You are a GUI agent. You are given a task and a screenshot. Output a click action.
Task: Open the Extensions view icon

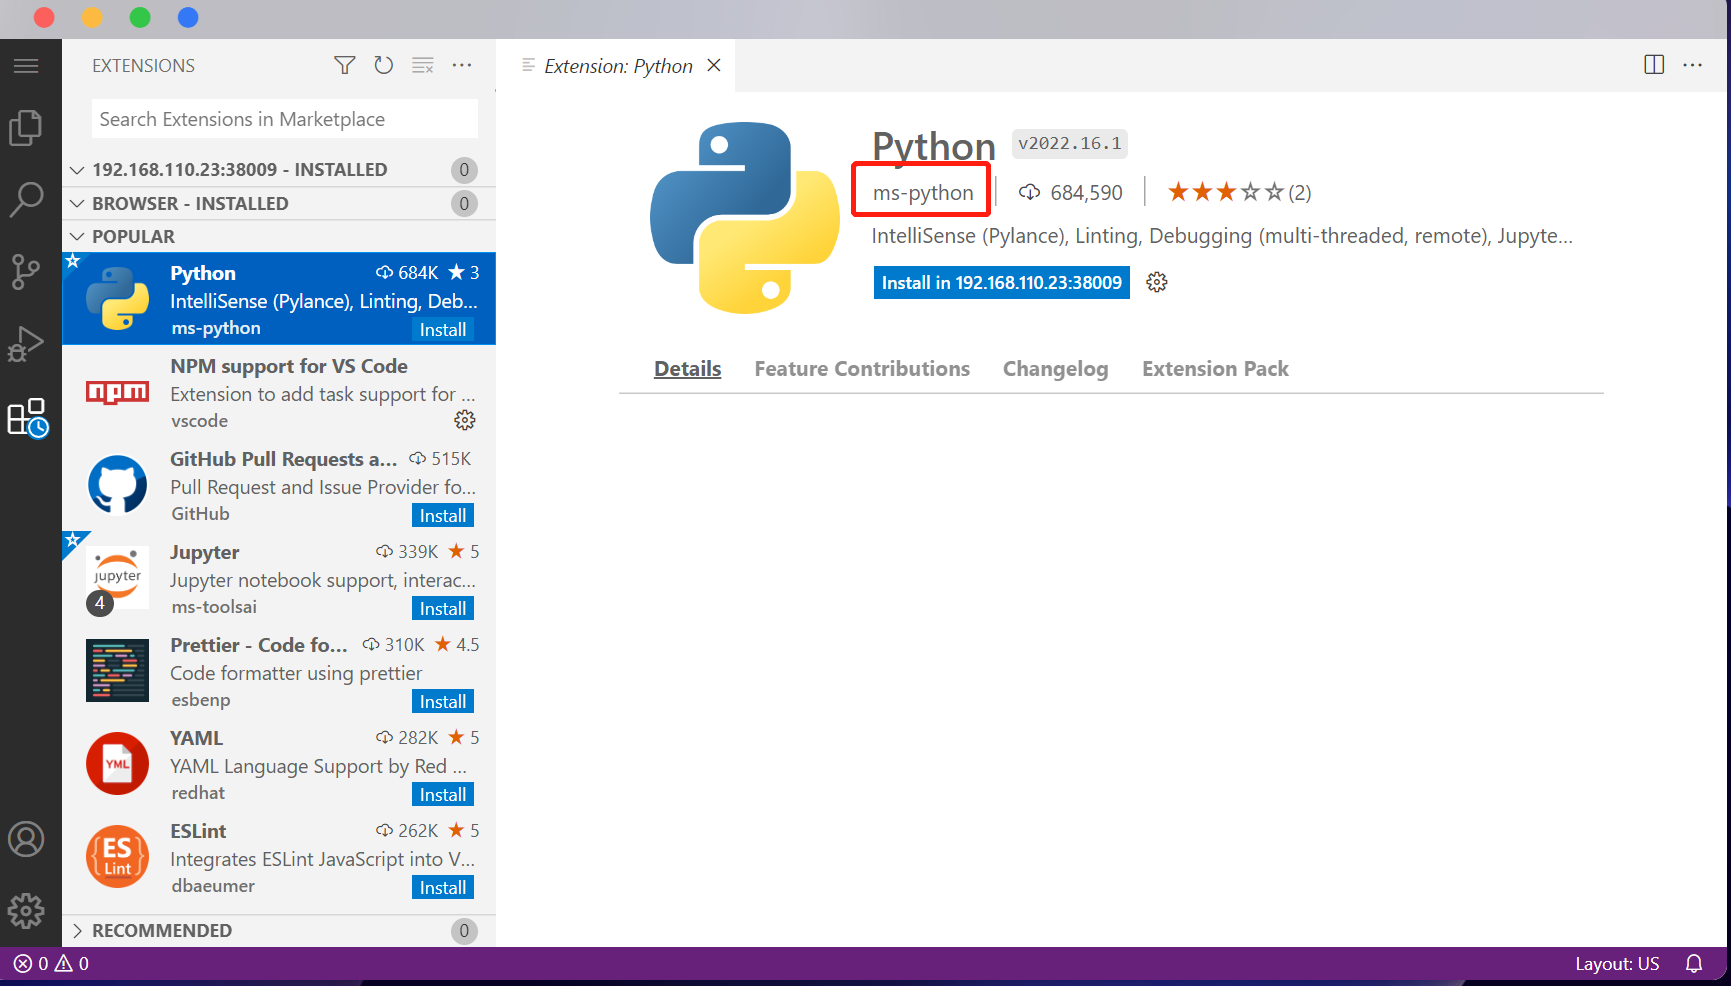(27, 418)
